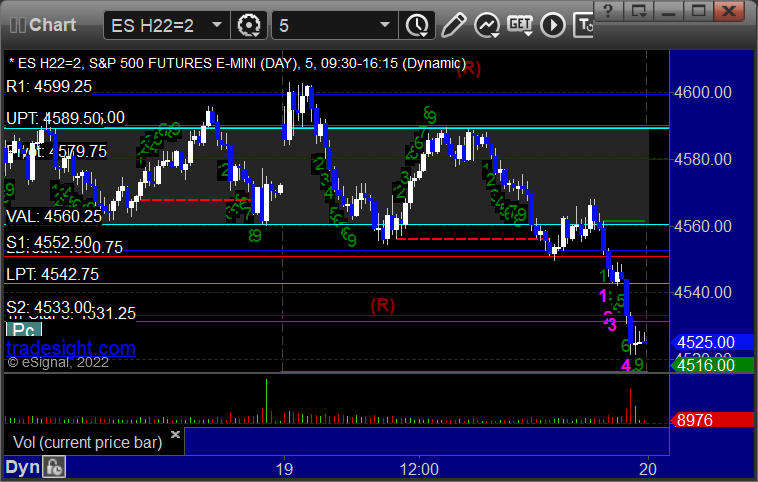Select the pencil drawing tool

click(453, 25)
